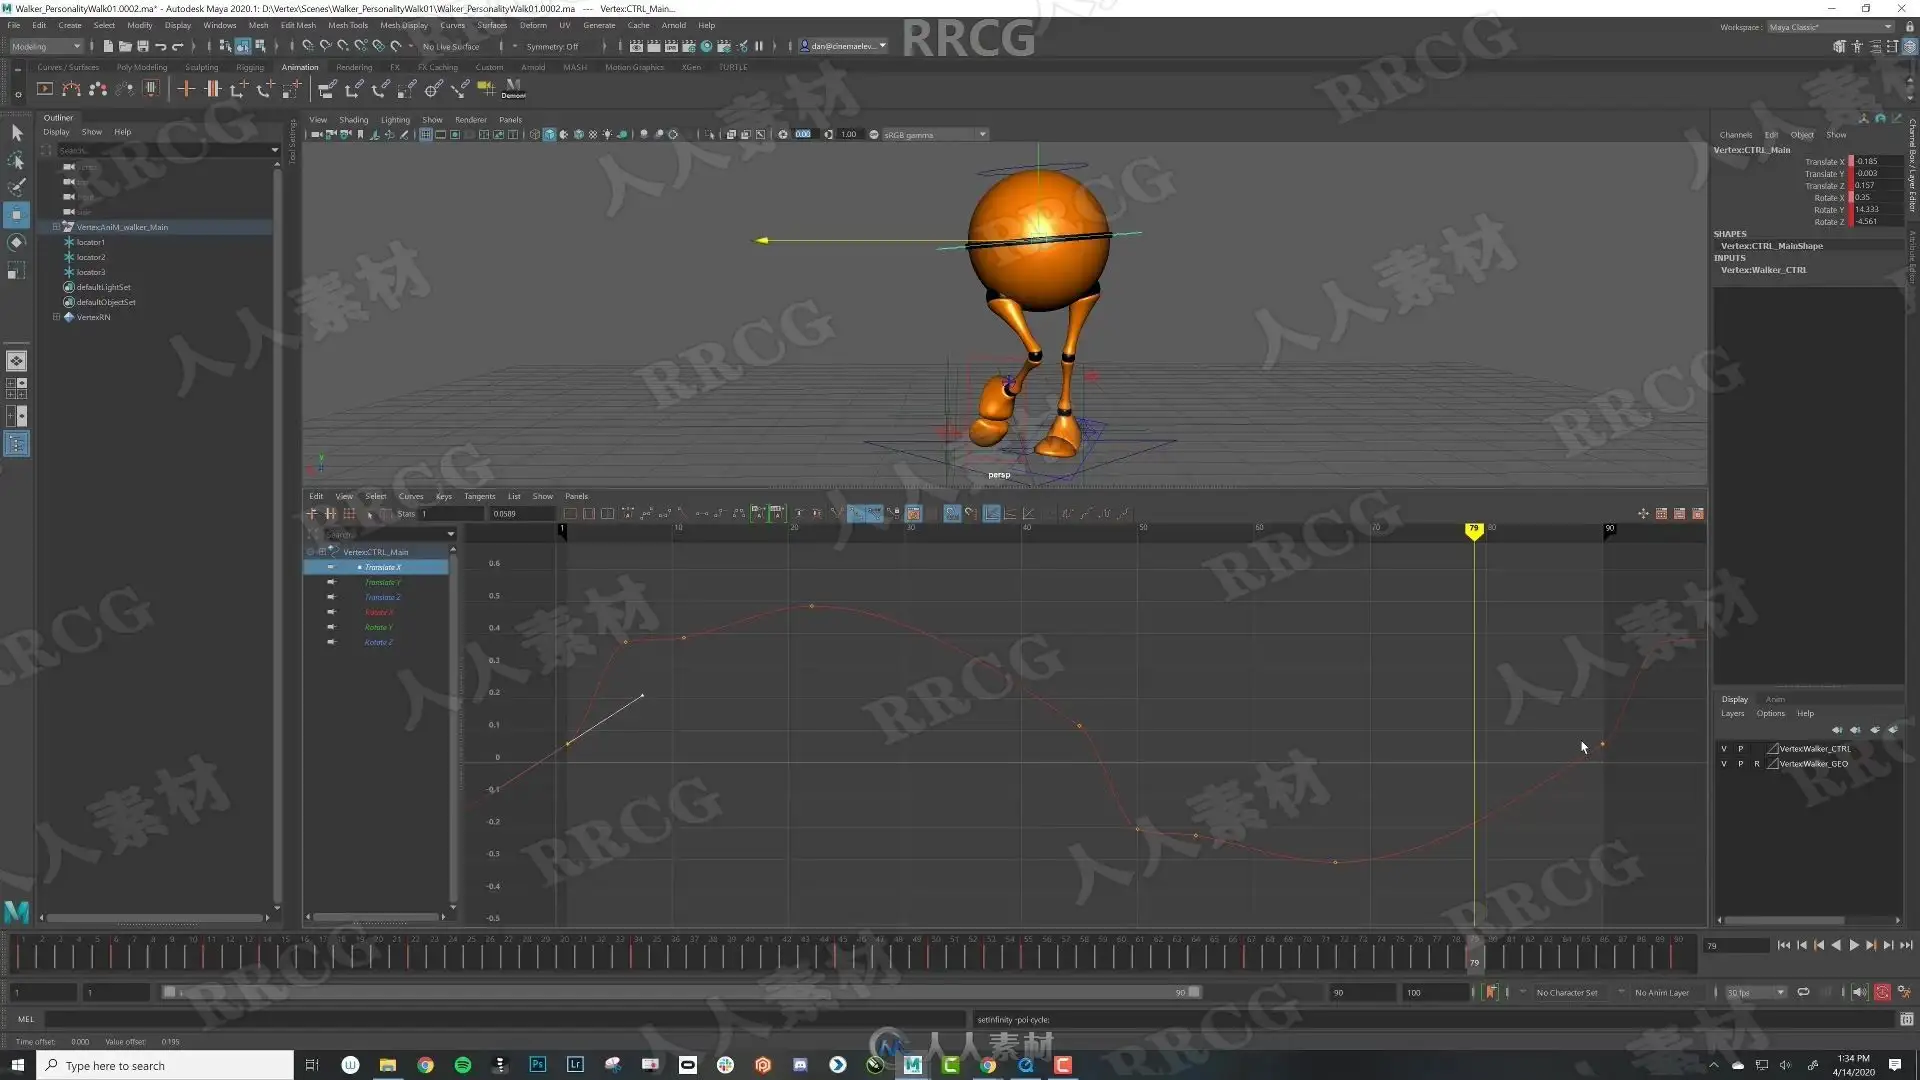Toggle visibility of VertexWalker_CTRL layer
This screenshot has height=1080, width=1920.
click(1723, 748)
